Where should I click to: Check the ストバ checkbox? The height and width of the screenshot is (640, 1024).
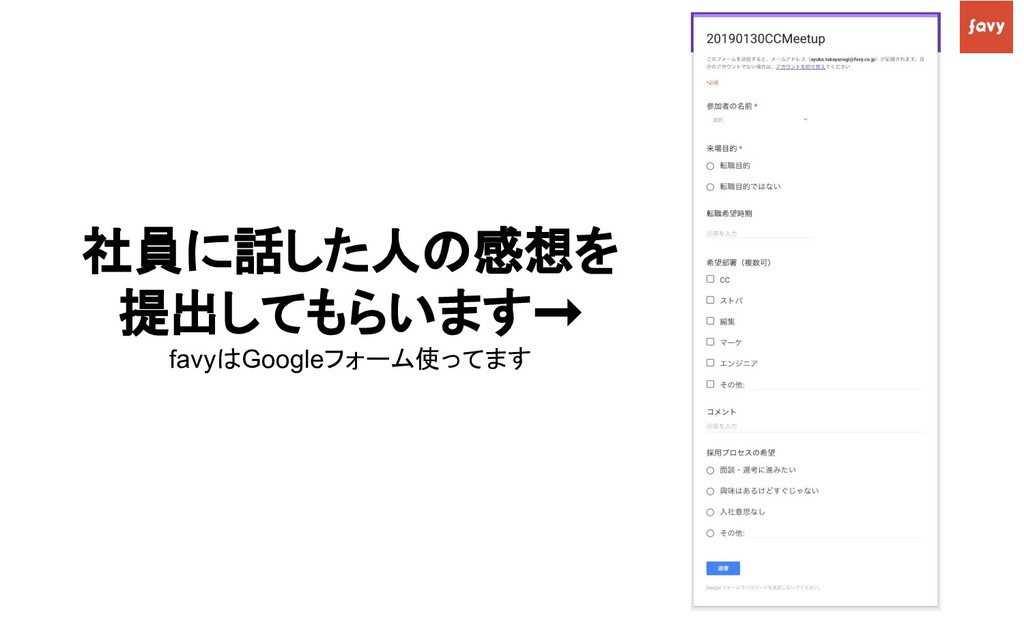coord(711,300)
